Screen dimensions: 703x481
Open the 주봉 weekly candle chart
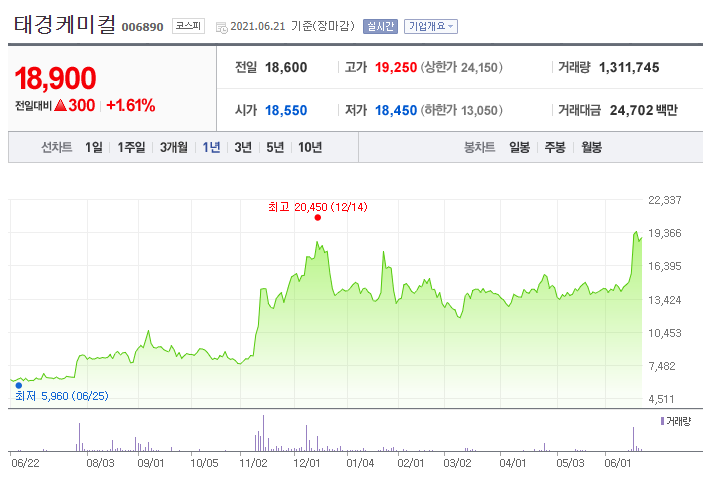[x=555, y=147]
